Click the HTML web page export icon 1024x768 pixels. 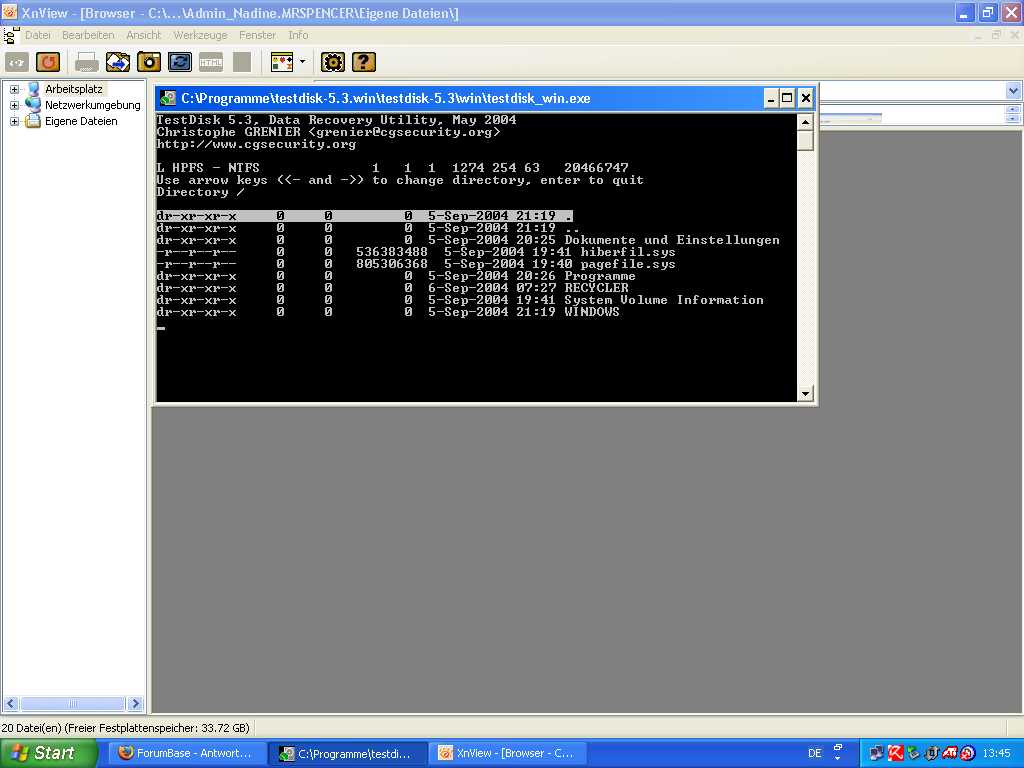211,62
